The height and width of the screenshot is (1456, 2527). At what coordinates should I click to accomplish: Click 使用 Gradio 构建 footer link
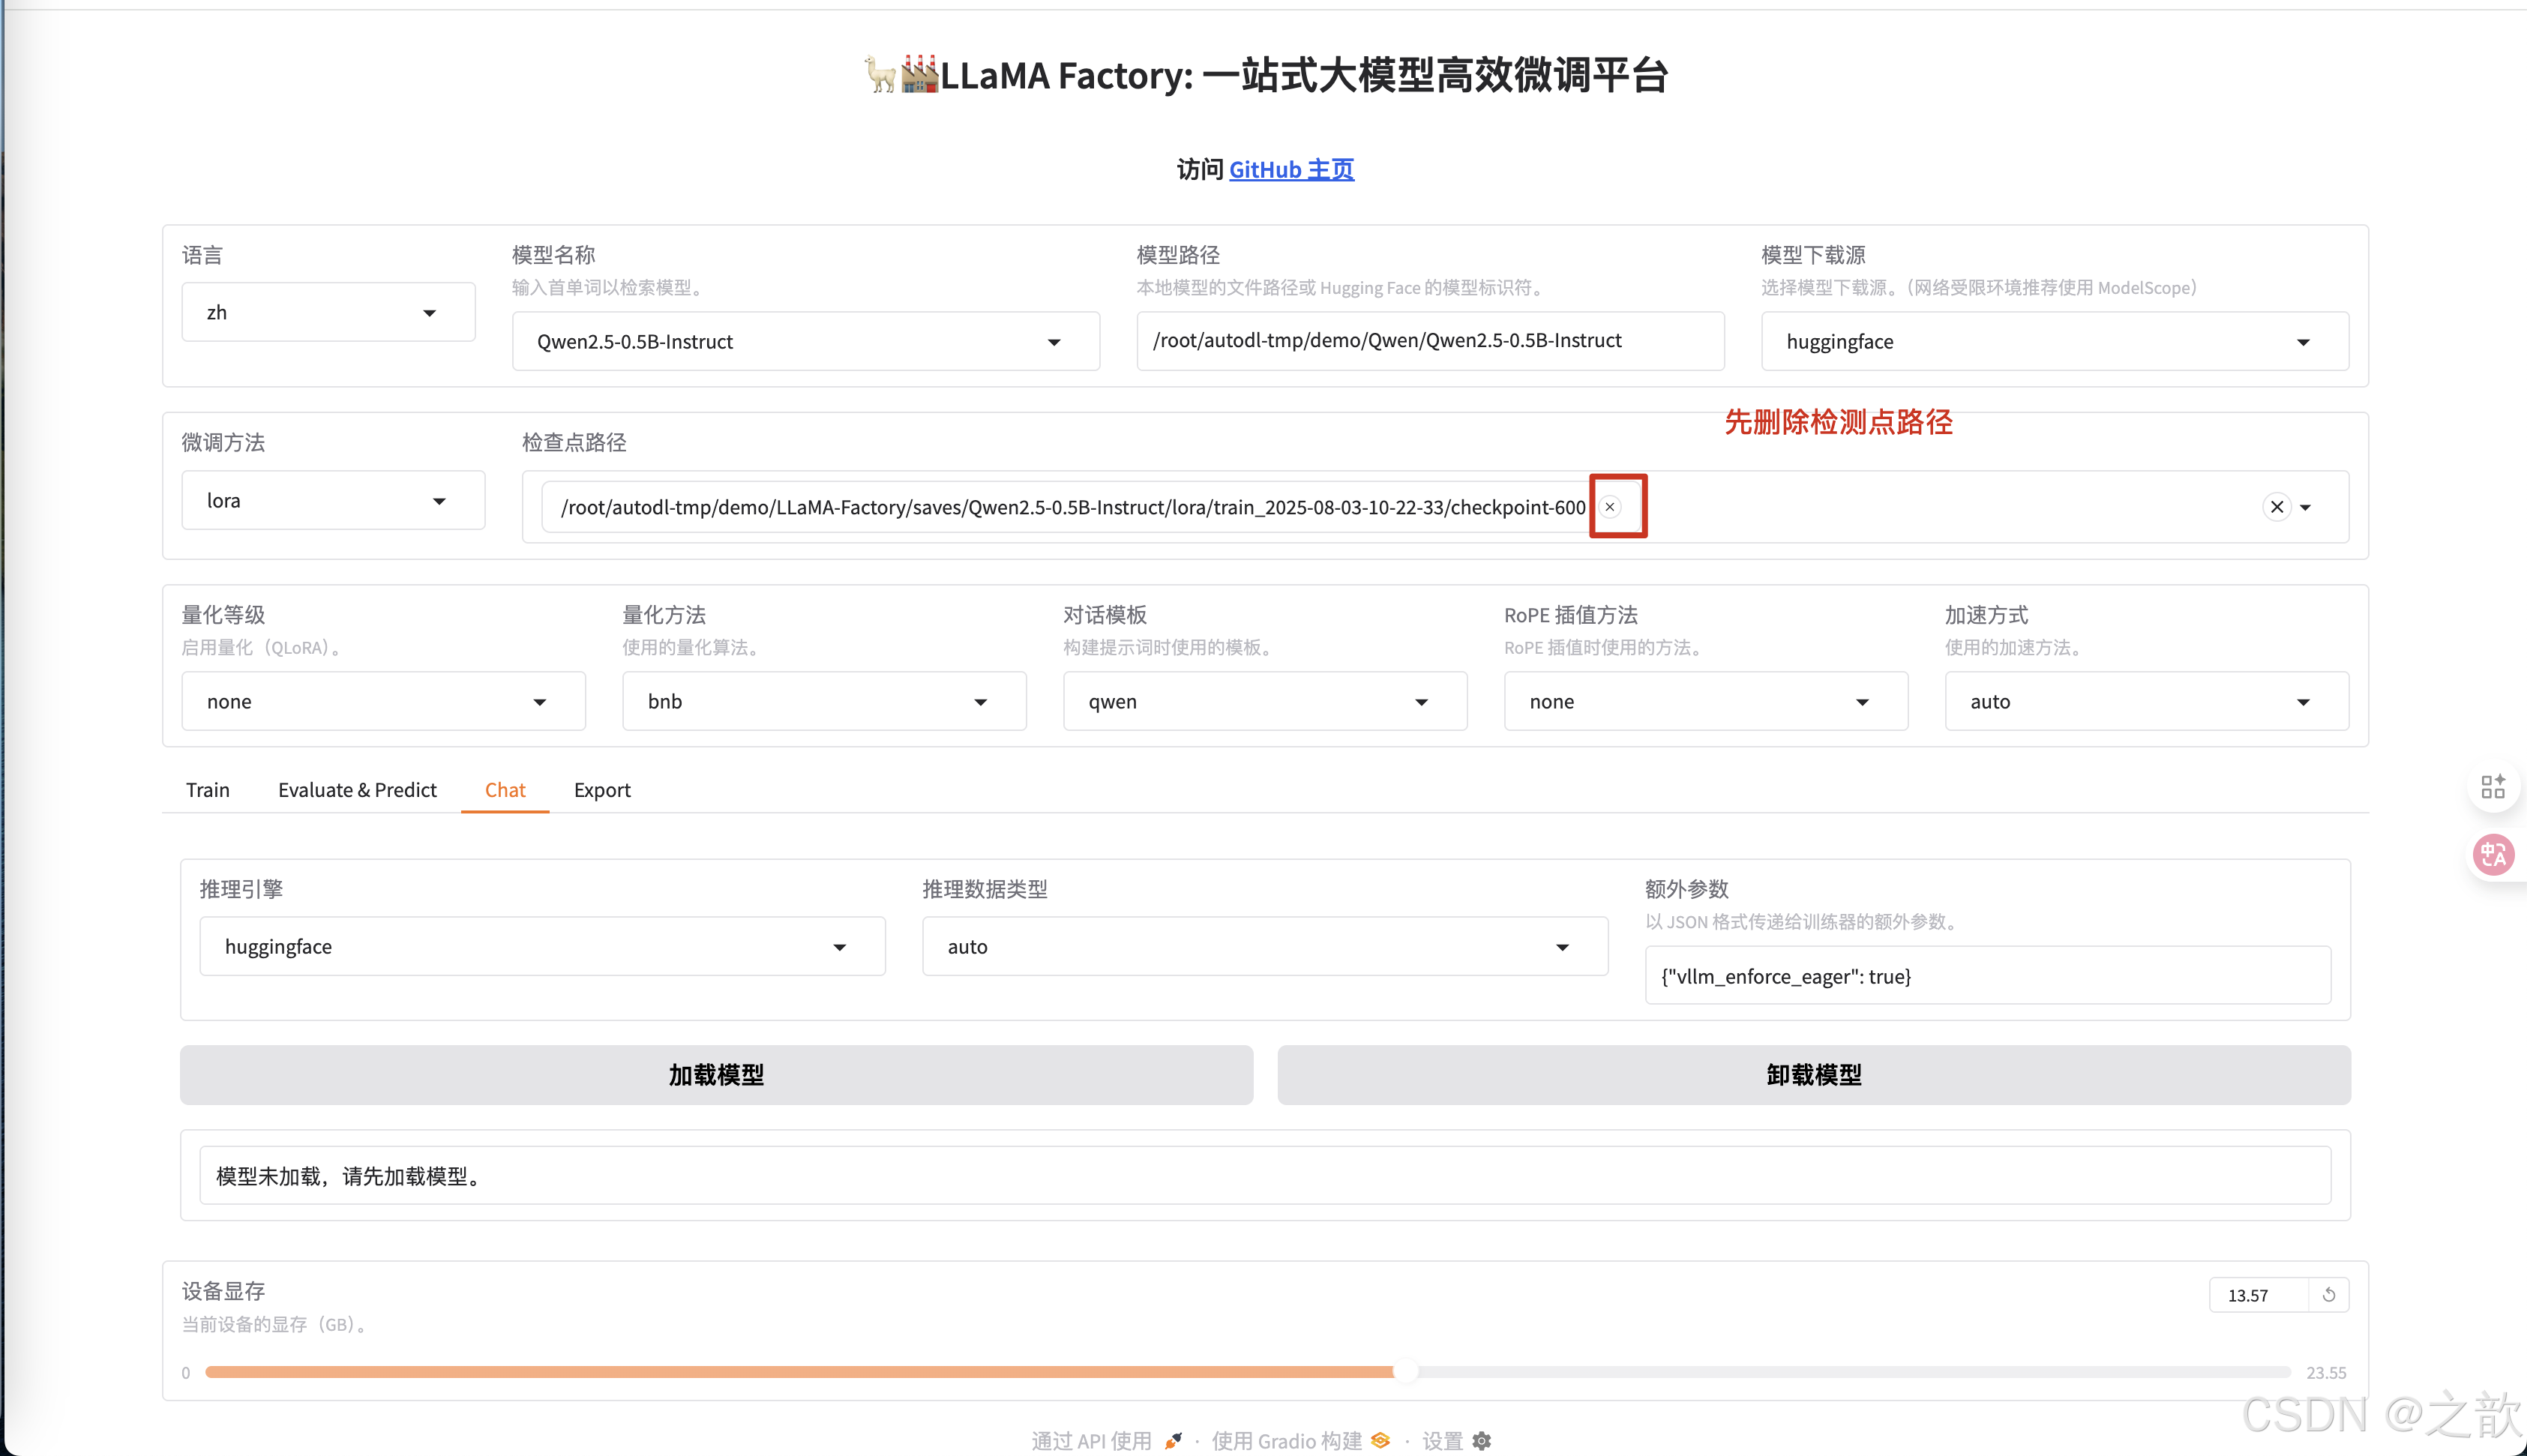pyautogui.click(x=1300, y=1441)
